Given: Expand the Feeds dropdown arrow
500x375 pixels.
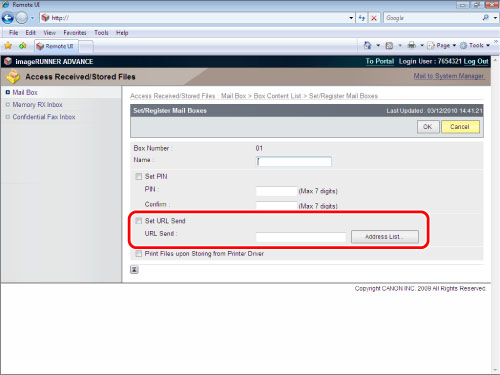Looking at the screenshot, I should click(x=400, y=45).
